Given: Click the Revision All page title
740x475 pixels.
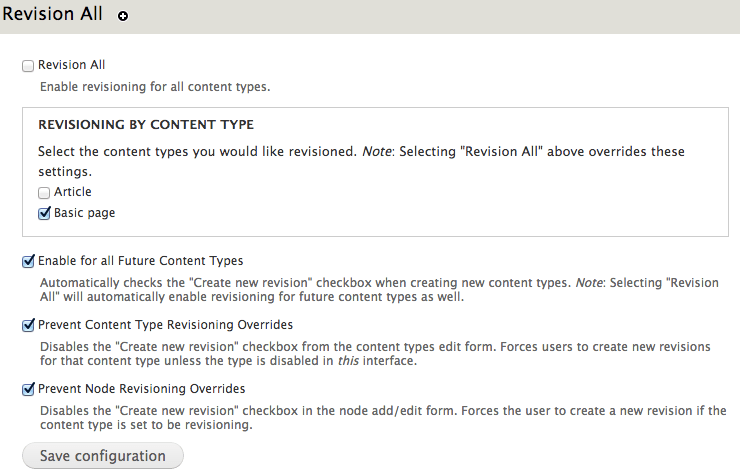Looking at the screenshot, I should click(x=52, y=14).
